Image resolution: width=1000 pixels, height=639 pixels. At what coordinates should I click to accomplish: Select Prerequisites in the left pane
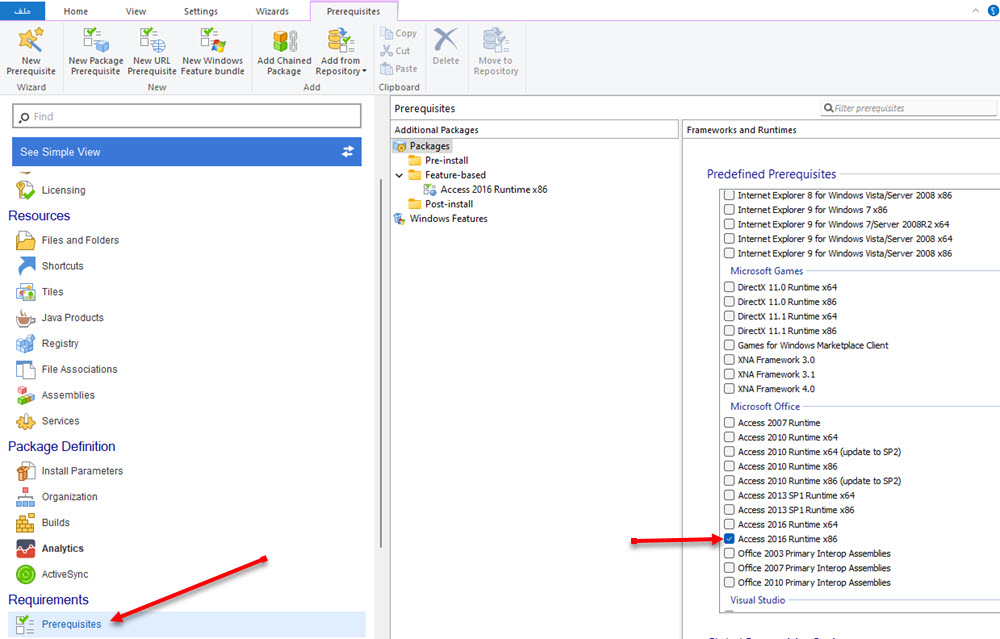point(186,624)
